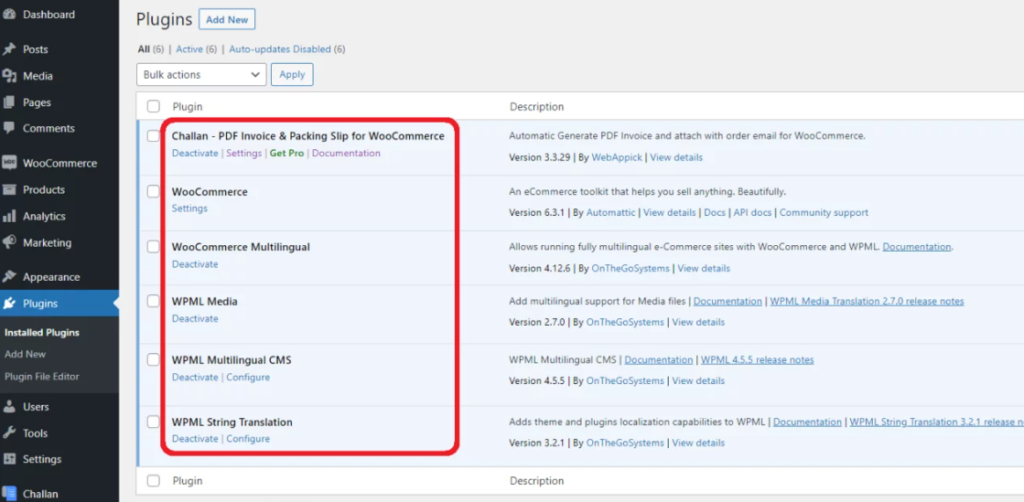The image size is (1024, 502).
Task: Click the Plugins plug icon
Action: (9, 304)
